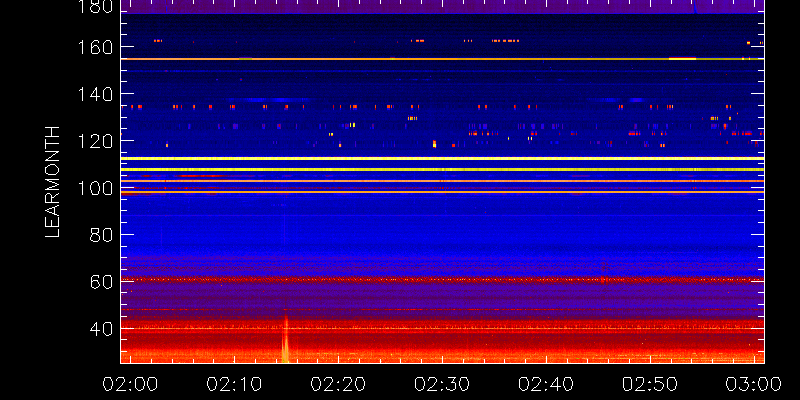The image size is (800, 400).
Task: Click the 60 frequency axis label
Action: 102,282
